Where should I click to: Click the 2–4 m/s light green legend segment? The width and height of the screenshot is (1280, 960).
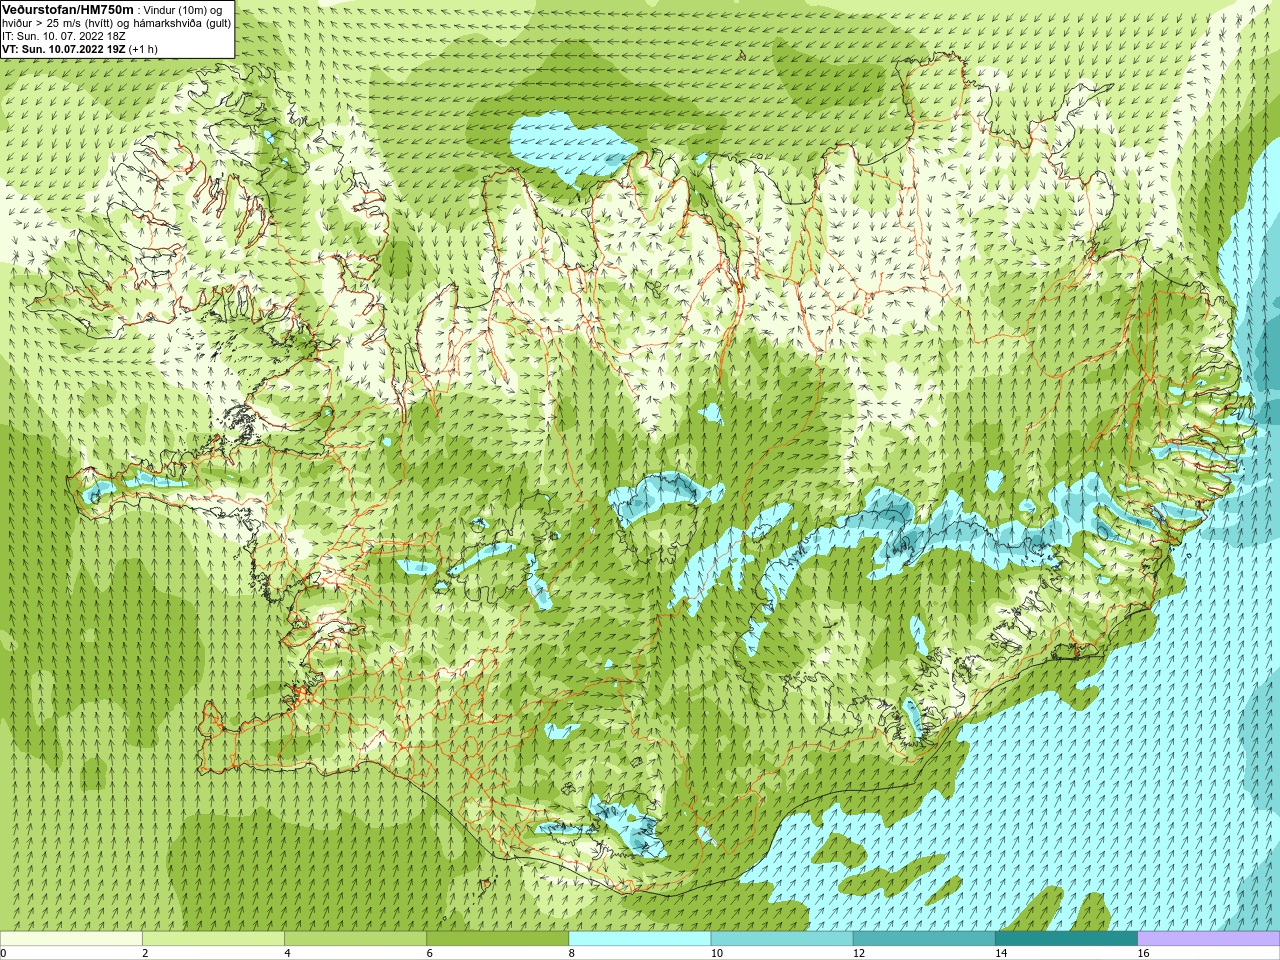213,939
